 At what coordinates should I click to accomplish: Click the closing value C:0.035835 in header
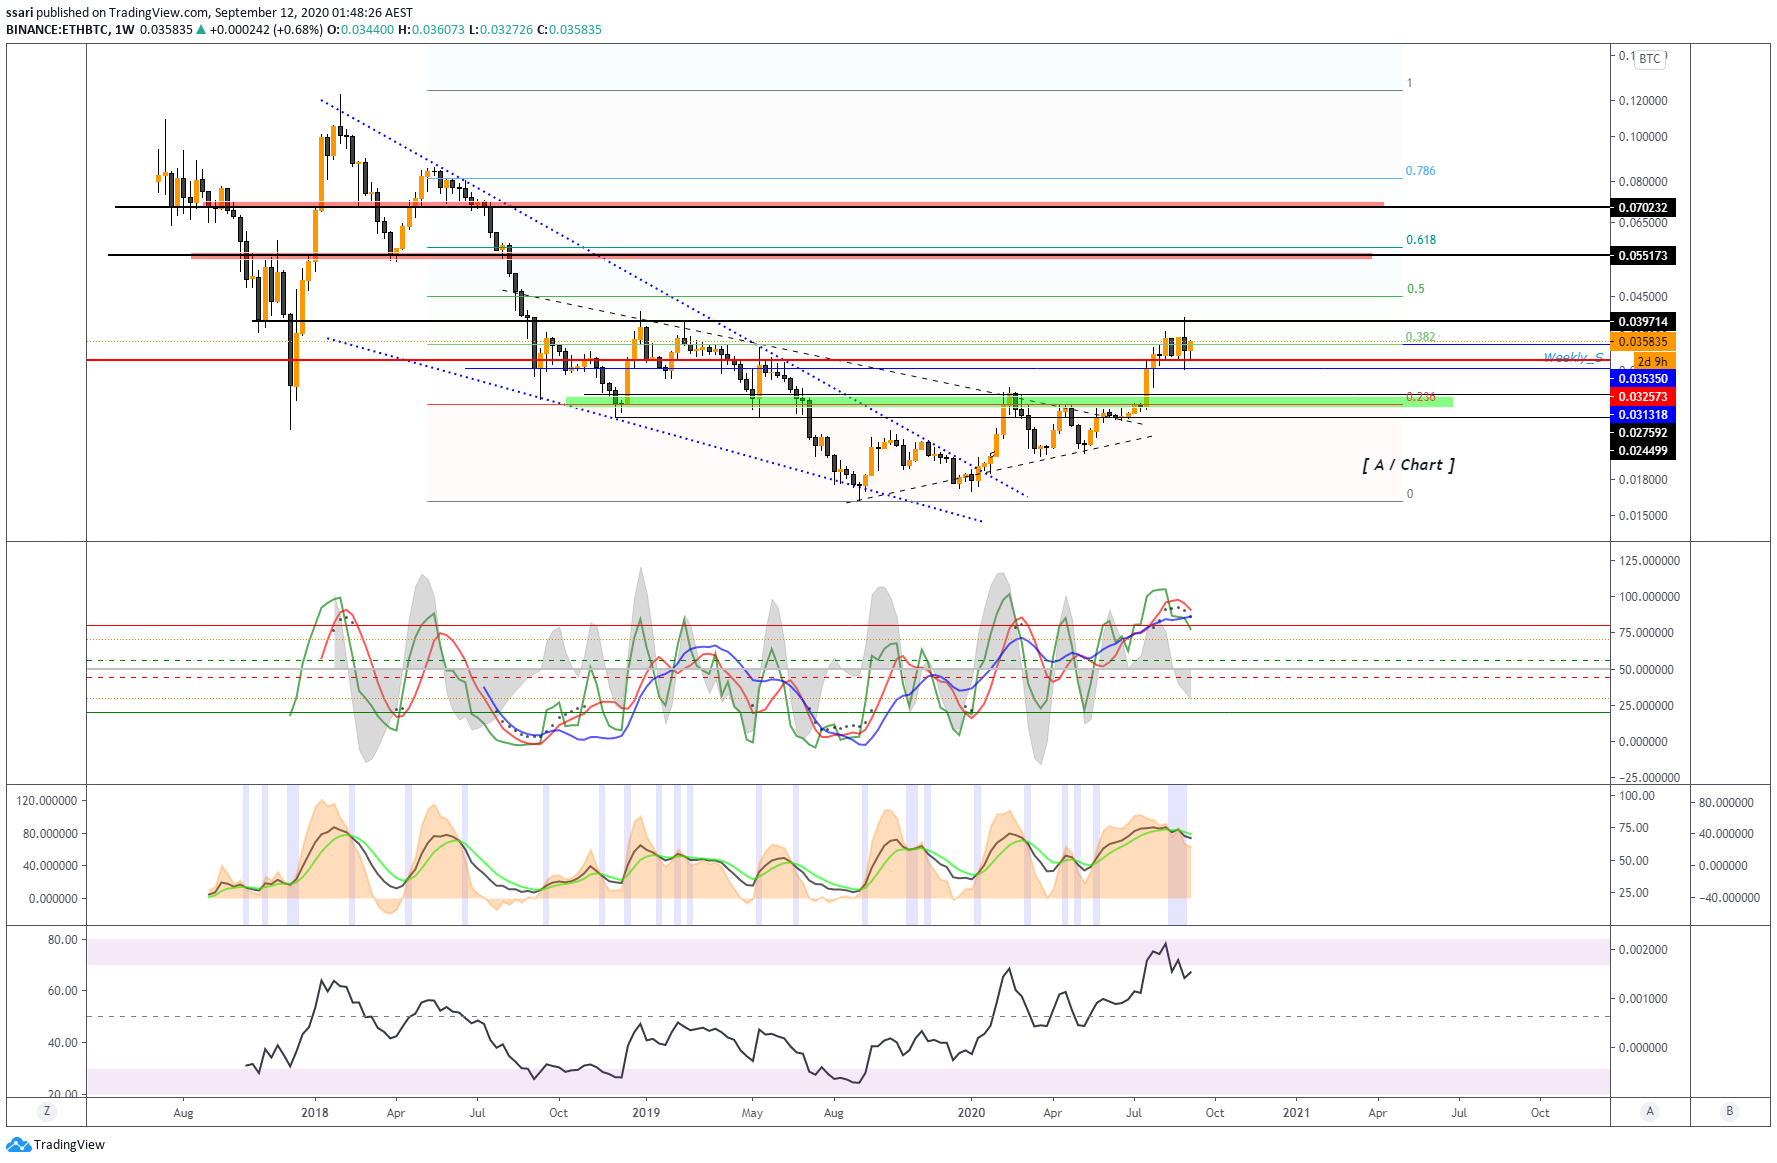(569, 30)
